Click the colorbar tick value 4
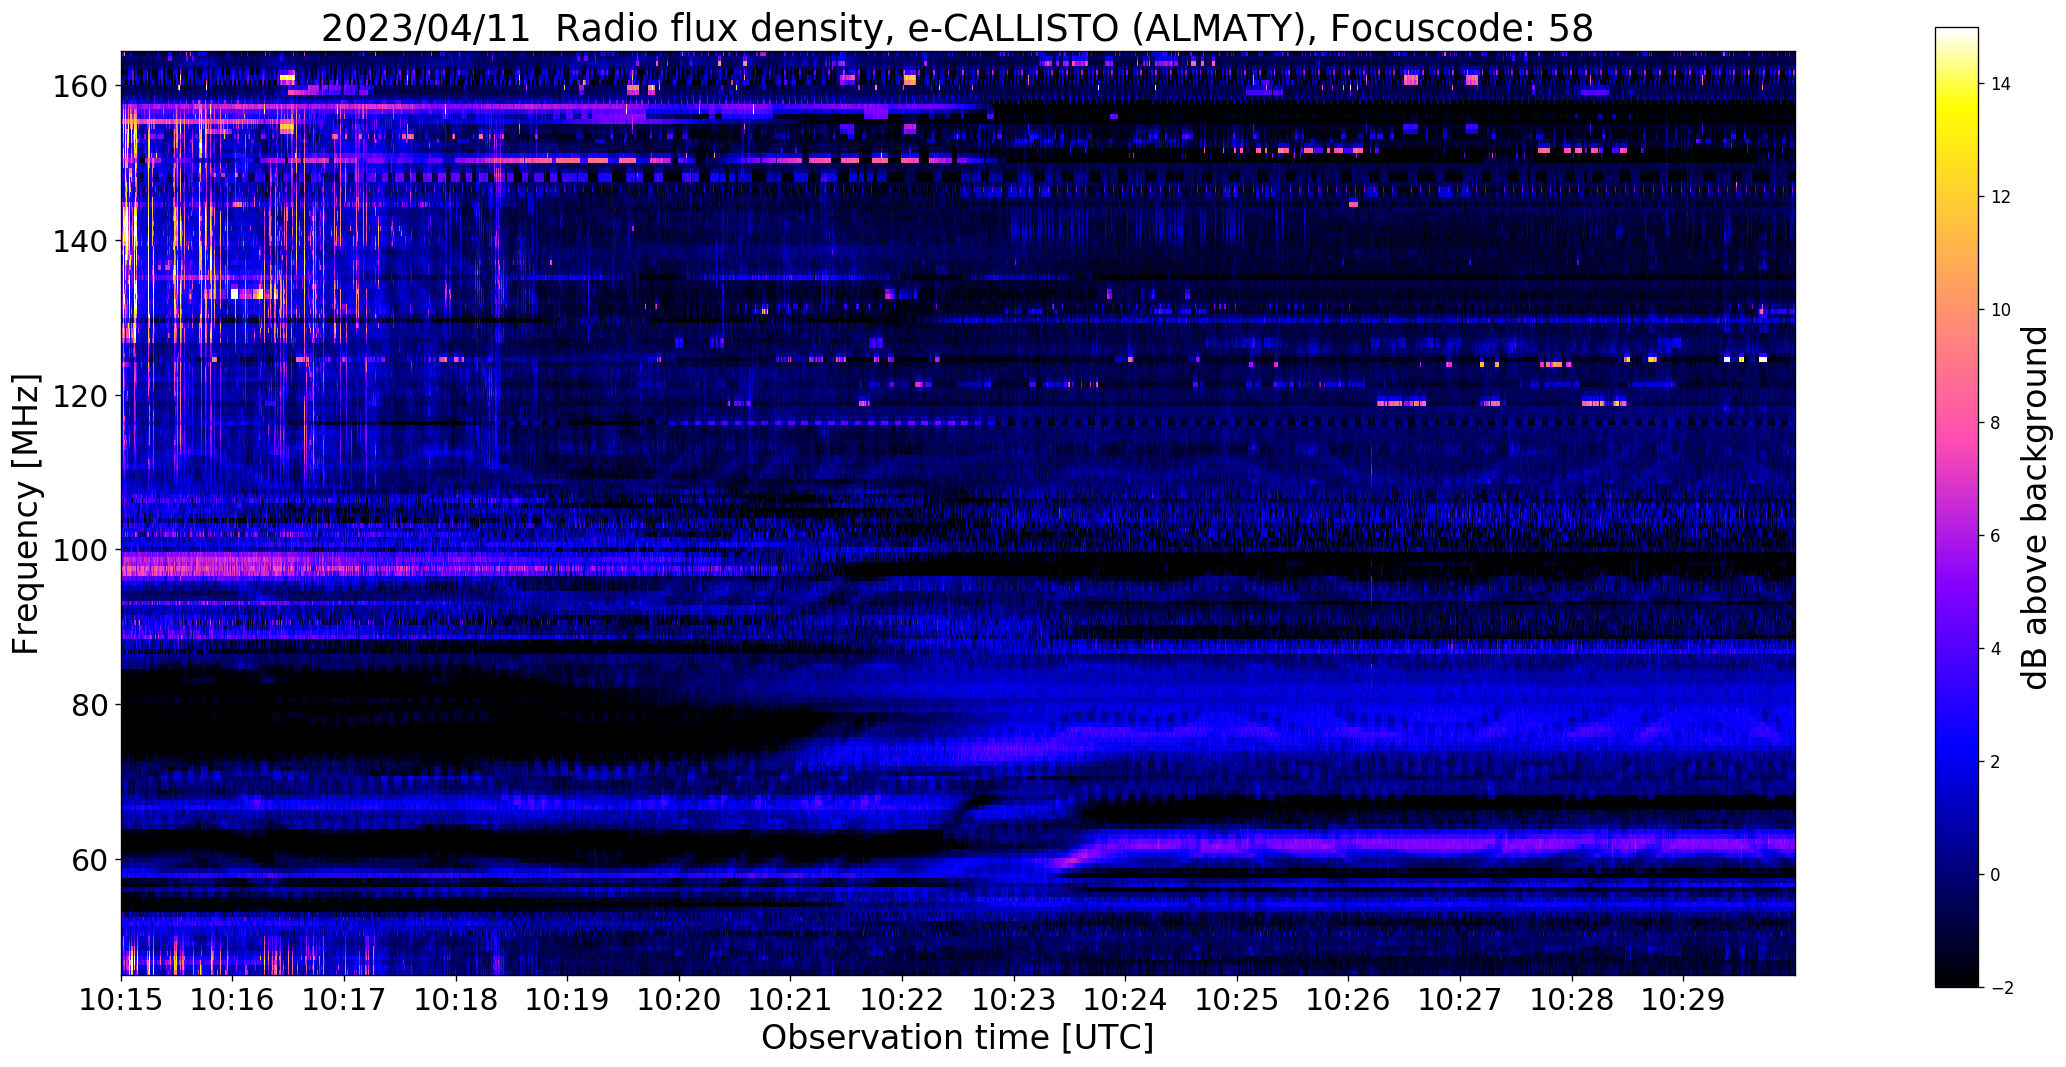 [1996, 649]
